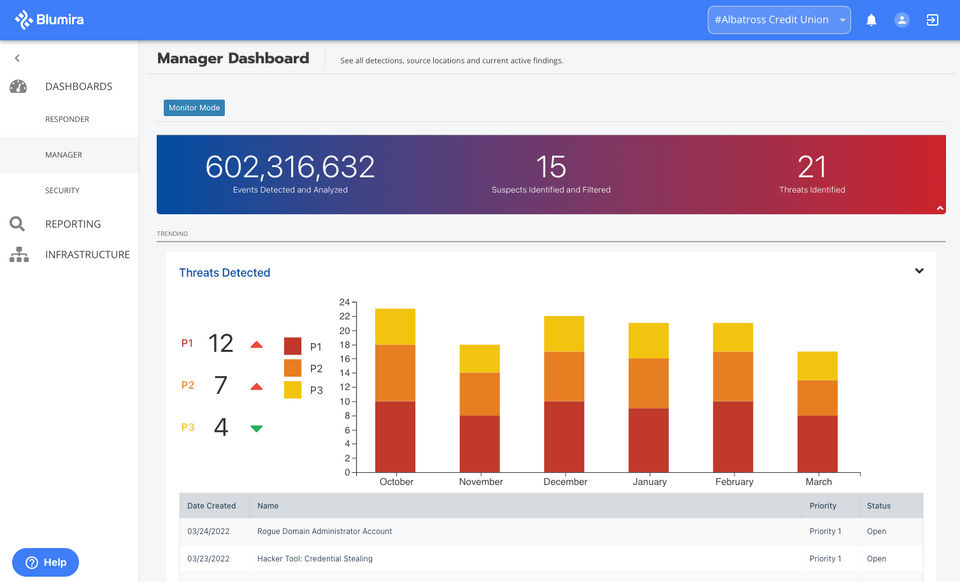
Task: Click the 602,316,632 events count
Action: [290, 167]
